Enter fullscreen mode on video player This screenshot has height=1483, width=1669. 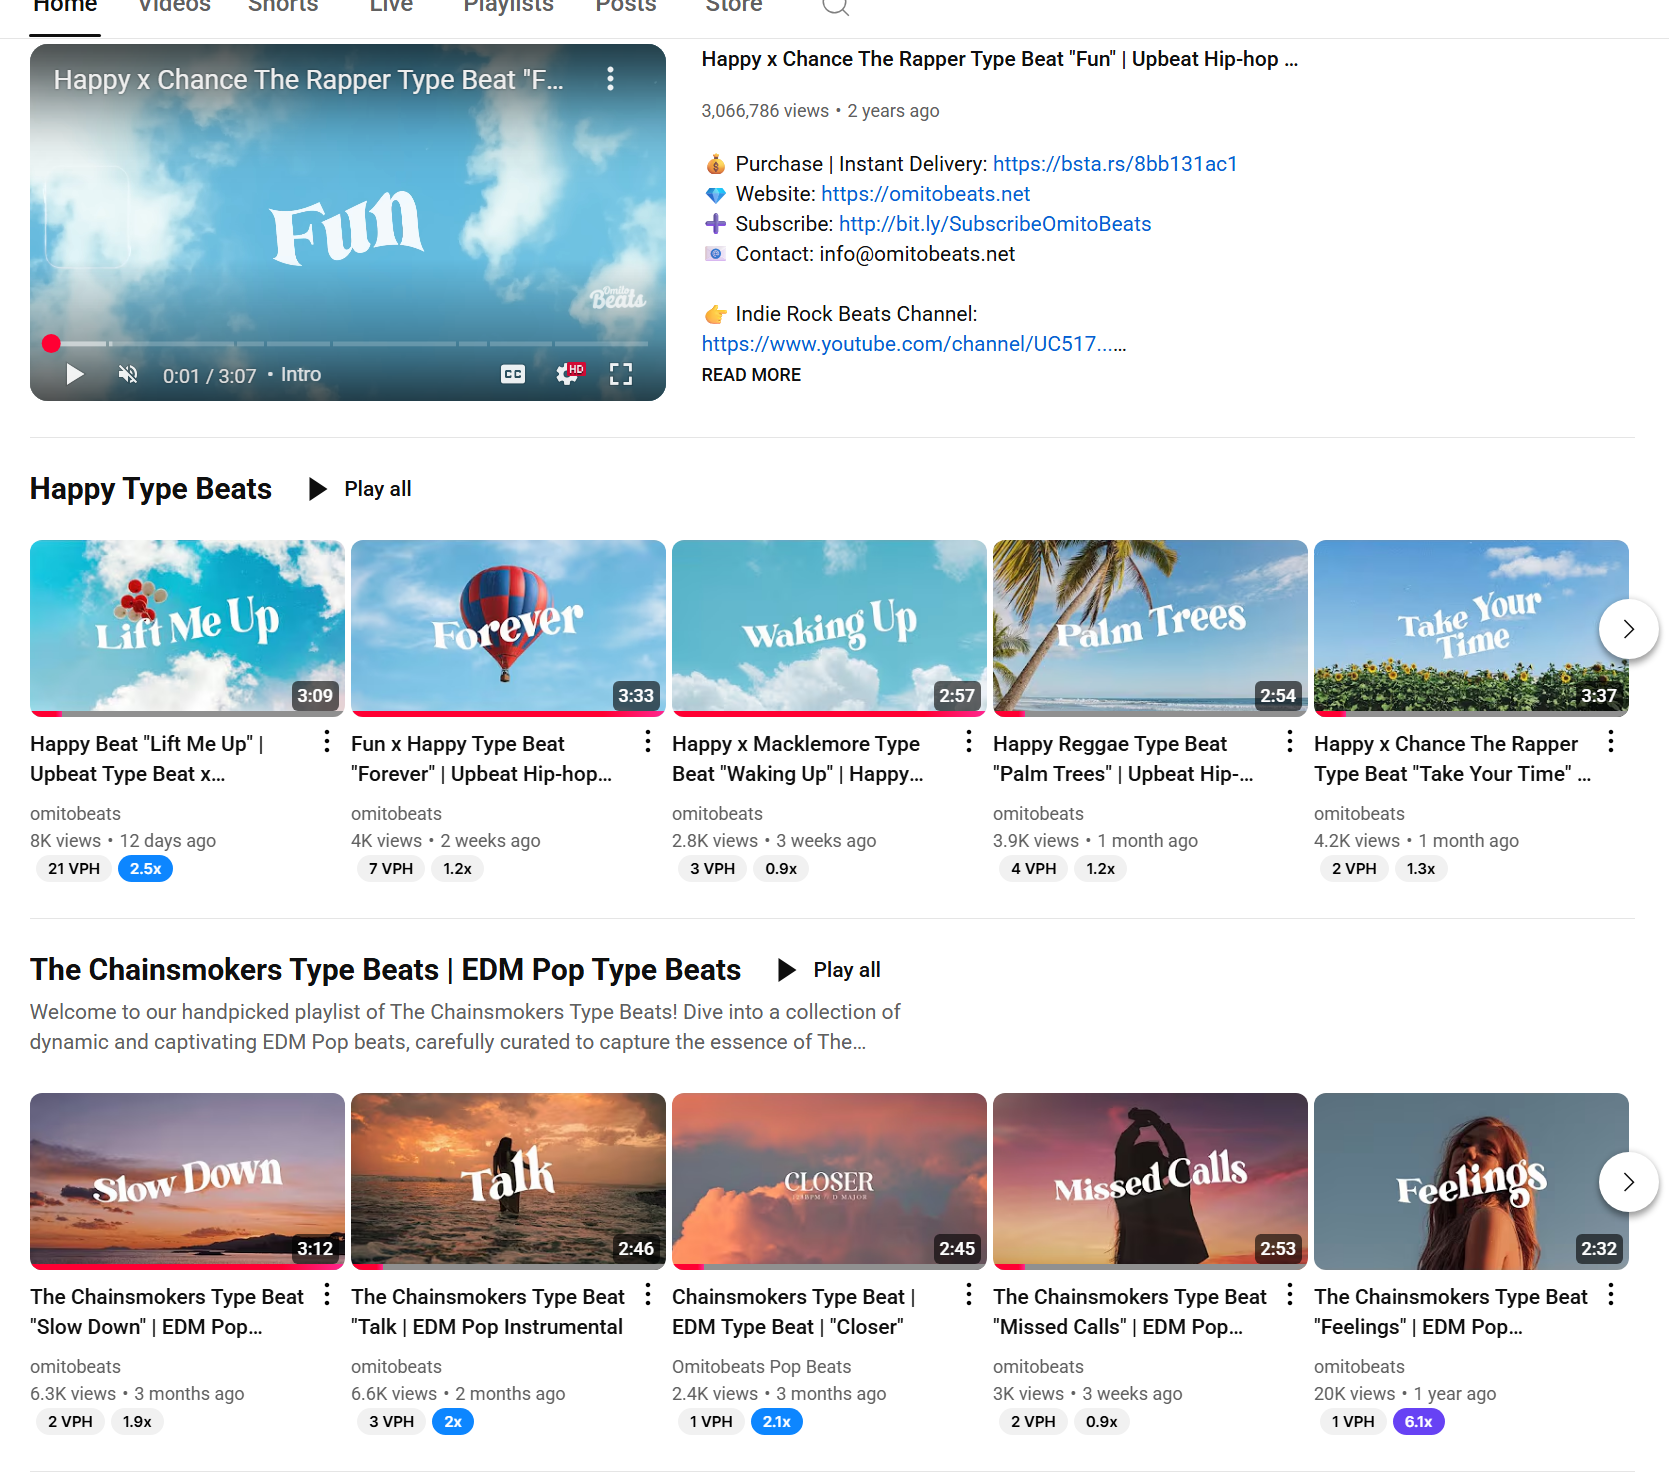(x=621, y=374)
